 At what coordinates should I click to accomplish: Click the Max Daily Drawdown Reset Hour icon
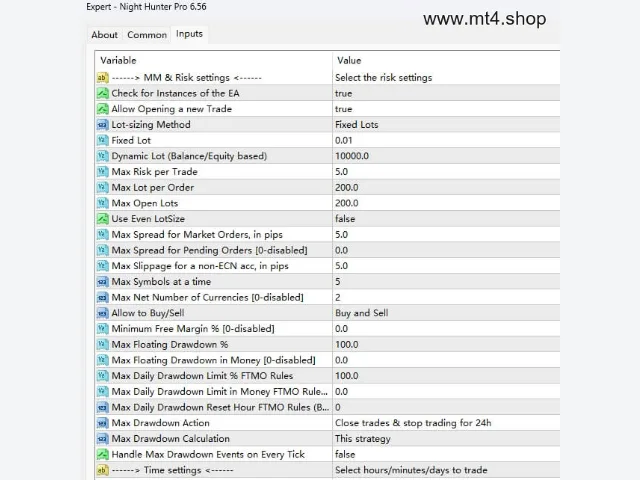click(x=102, y=407)
